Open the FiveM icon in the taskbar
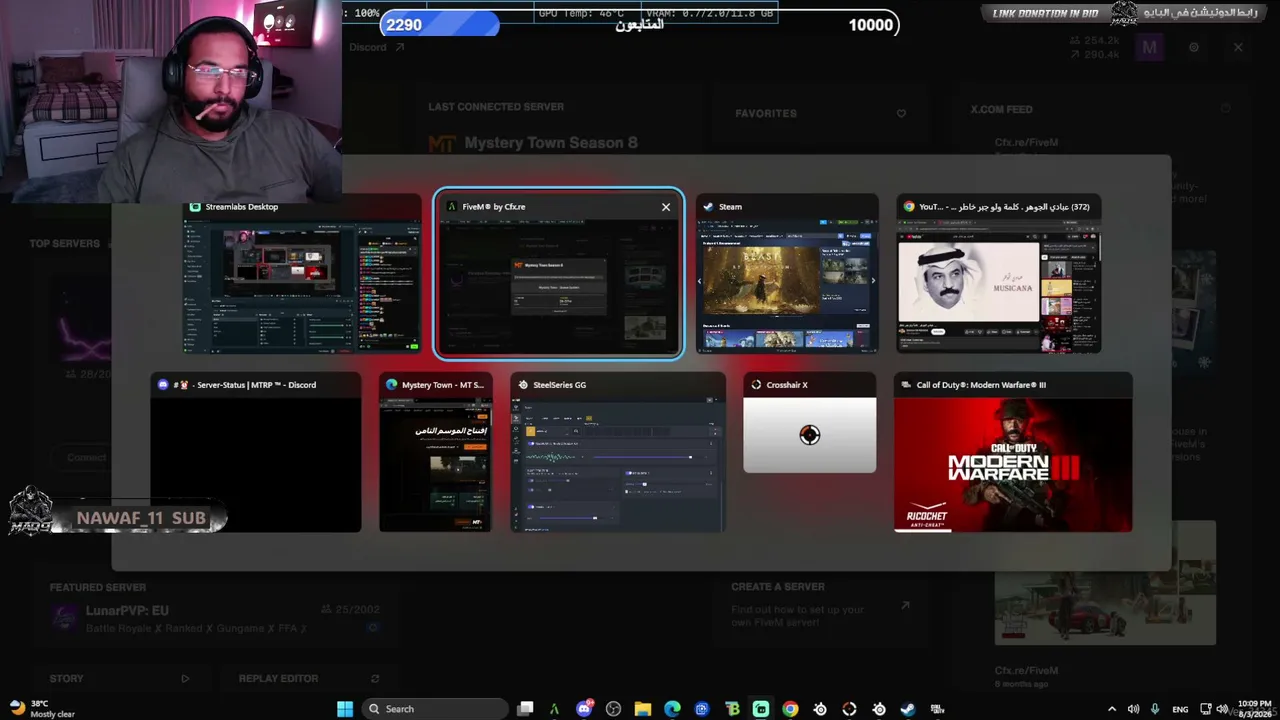 pyautogui.click(x=554, y=709)
